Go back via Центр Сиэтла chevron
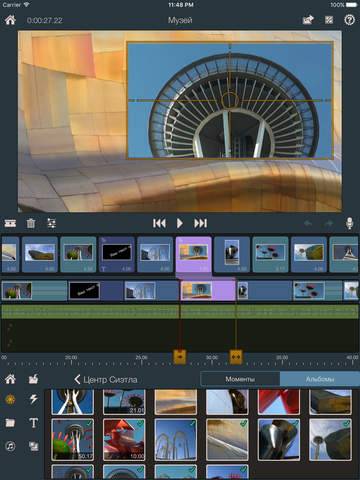 (x=105, y=379)
